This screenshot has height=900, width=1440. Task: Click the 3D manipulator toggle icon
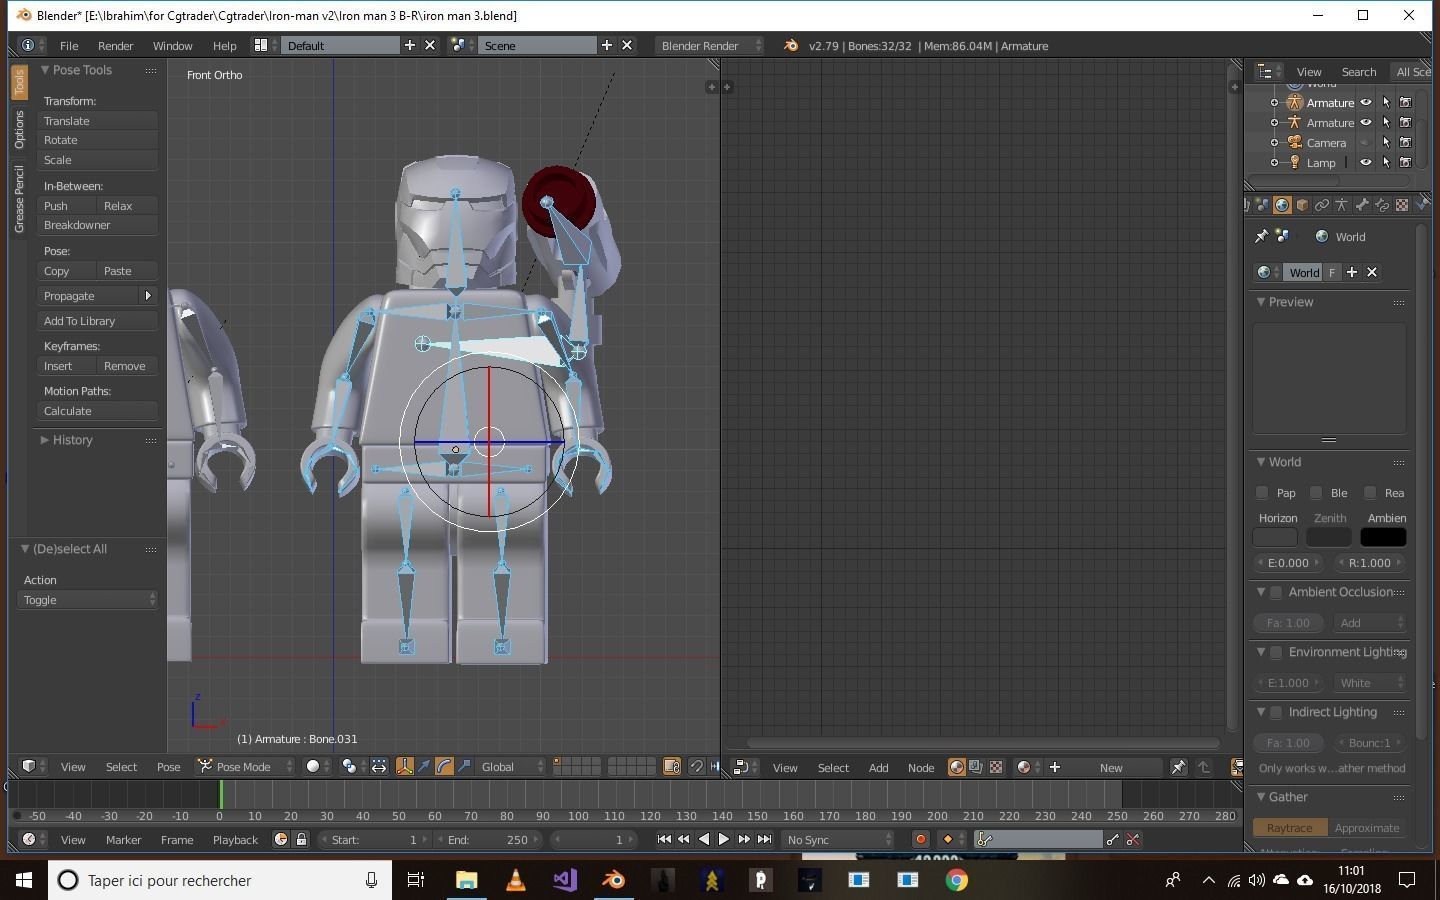(405, 767)
